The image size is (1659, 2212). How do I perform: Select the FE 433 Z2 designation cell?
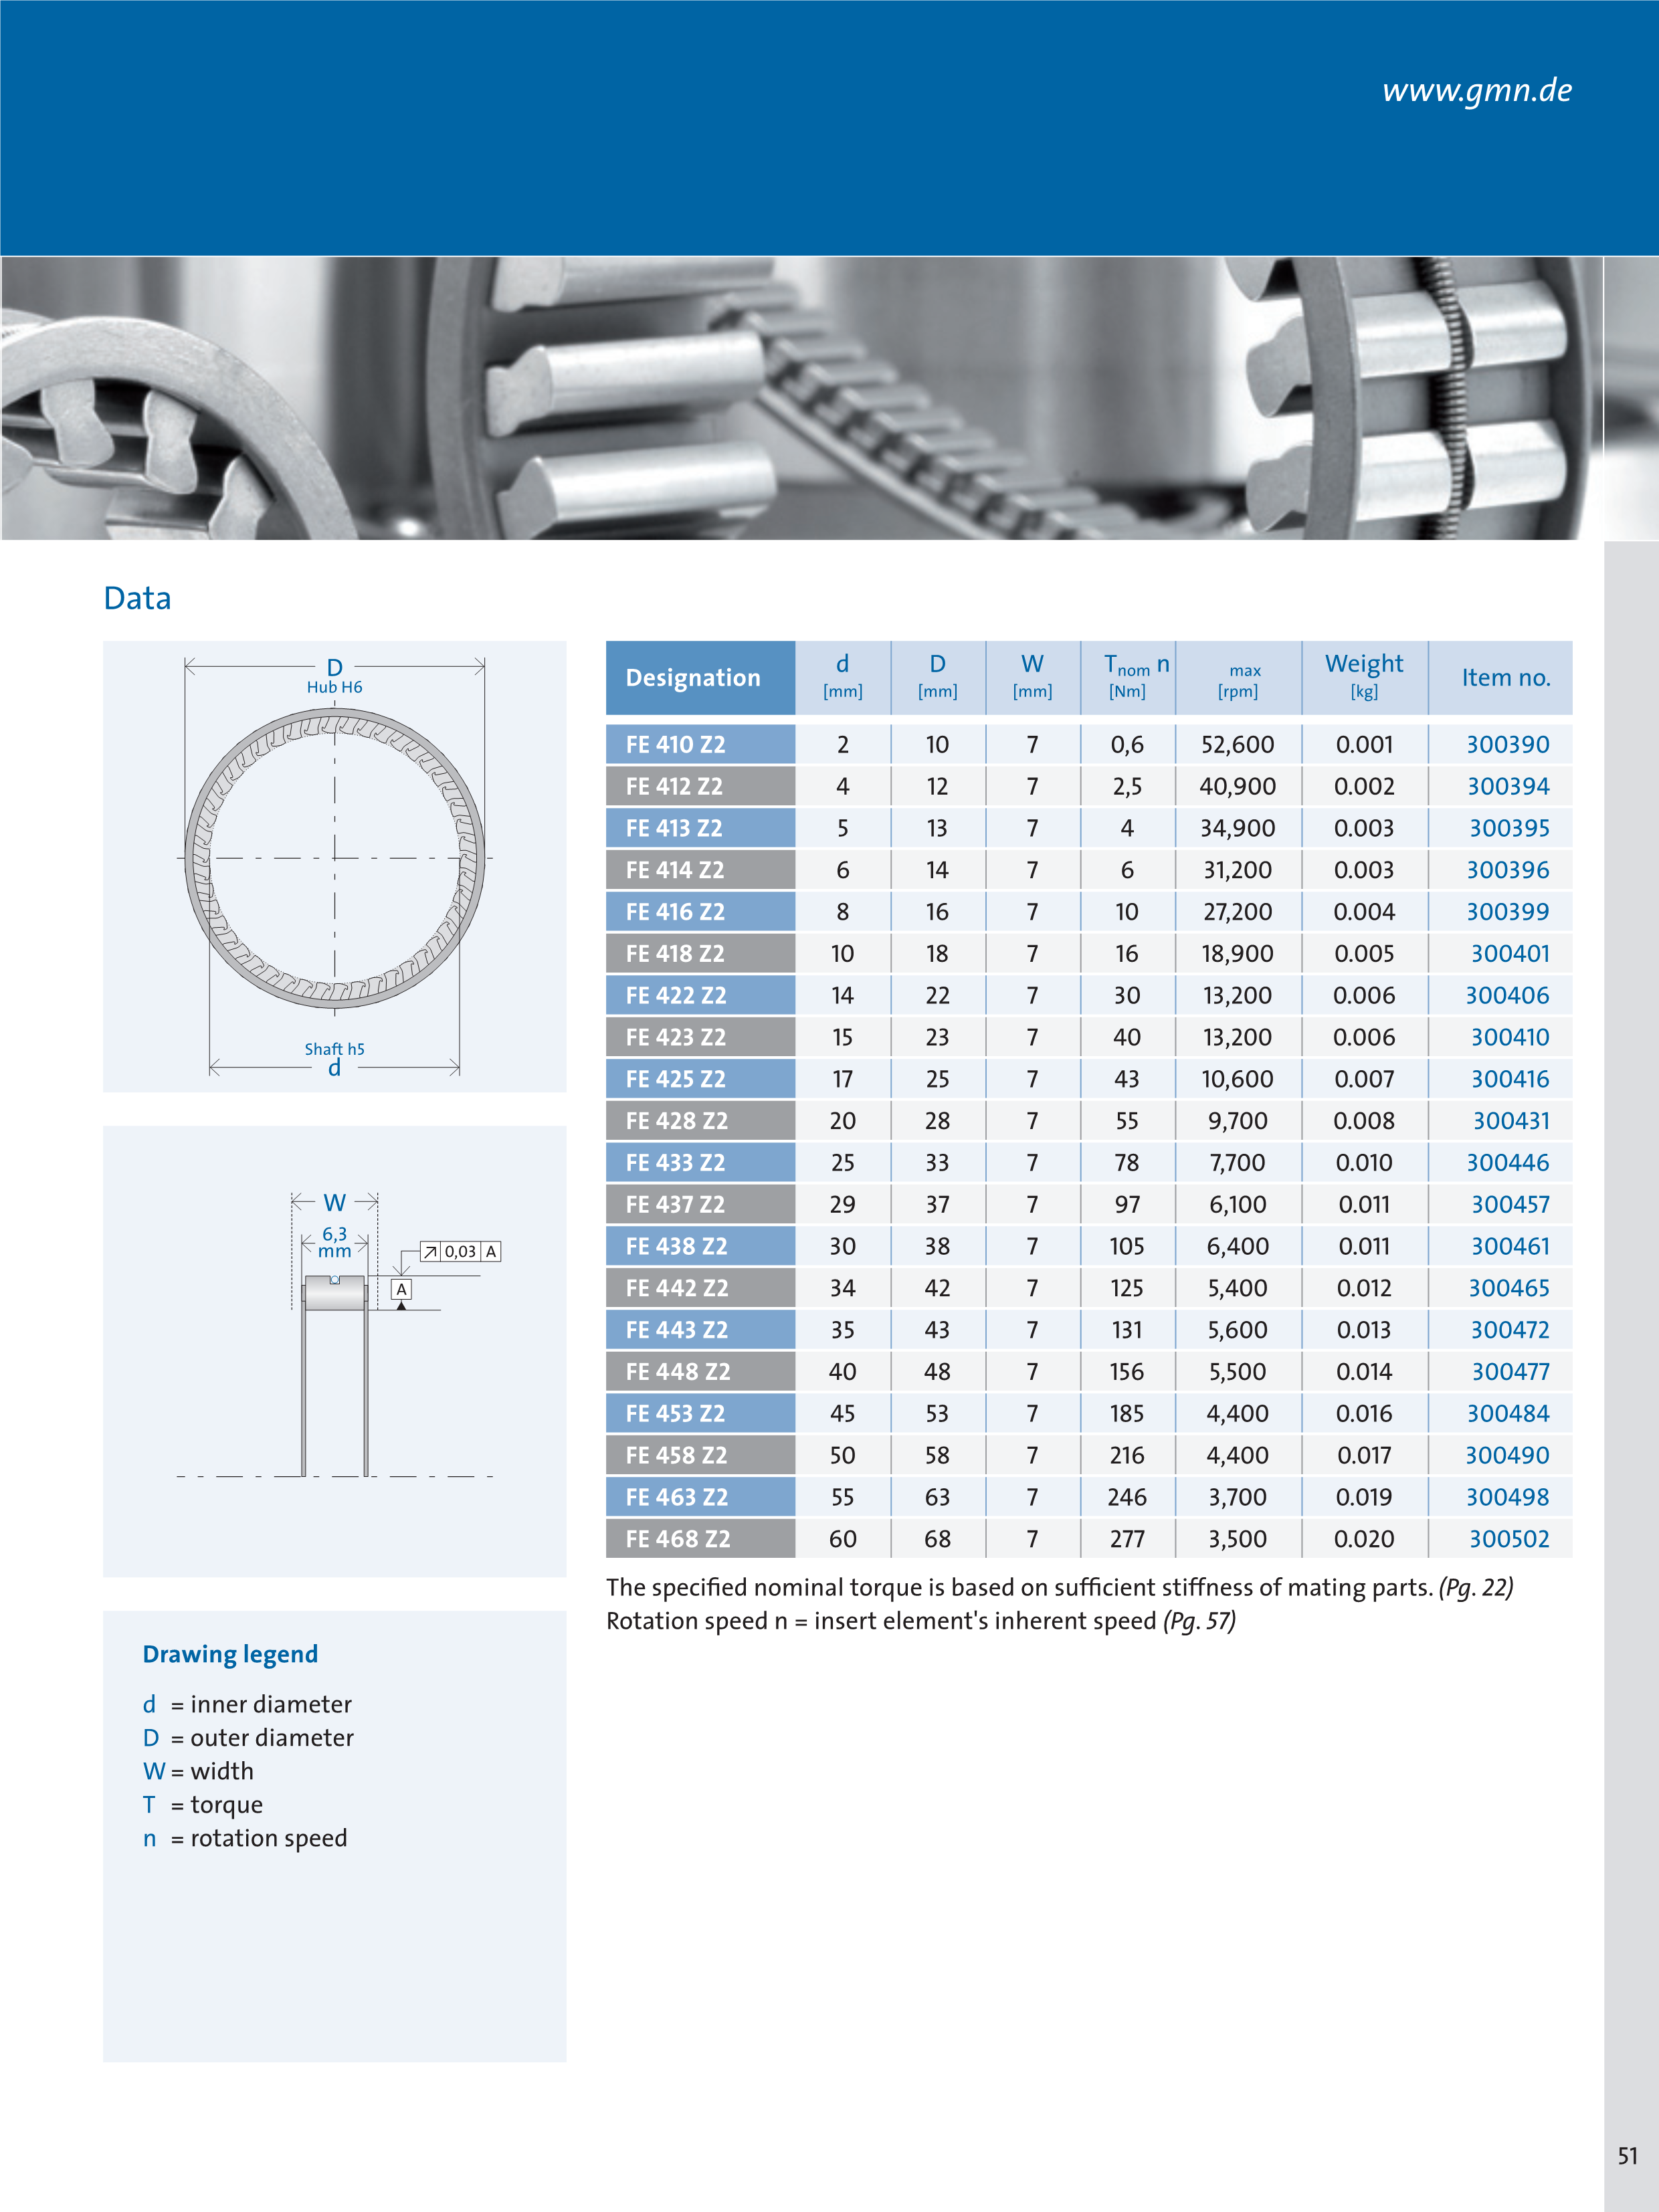click(700, 1163)
